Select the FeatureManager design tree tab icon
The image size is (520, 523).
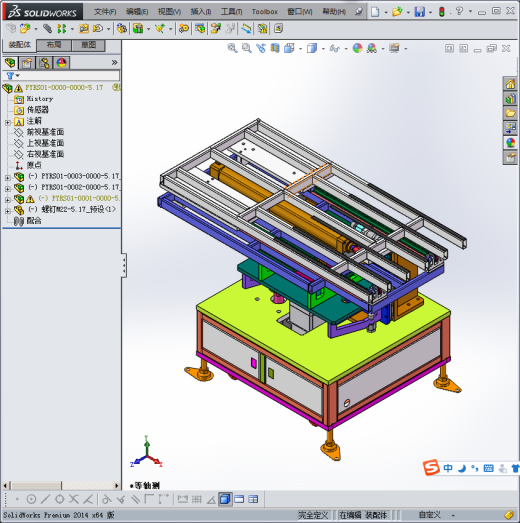point(10,63)
